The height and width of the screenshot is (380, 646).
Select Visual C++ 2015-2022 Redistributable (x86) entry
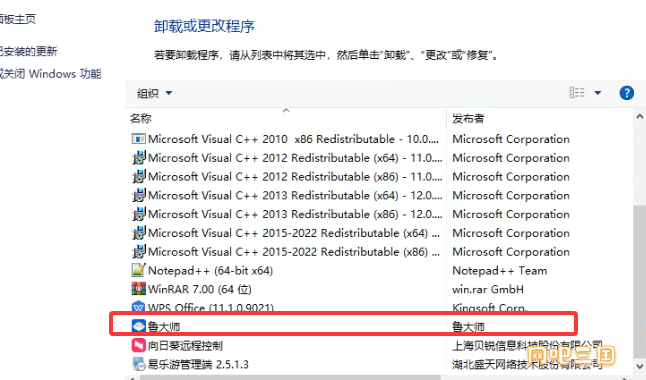[x=294, y=252]
